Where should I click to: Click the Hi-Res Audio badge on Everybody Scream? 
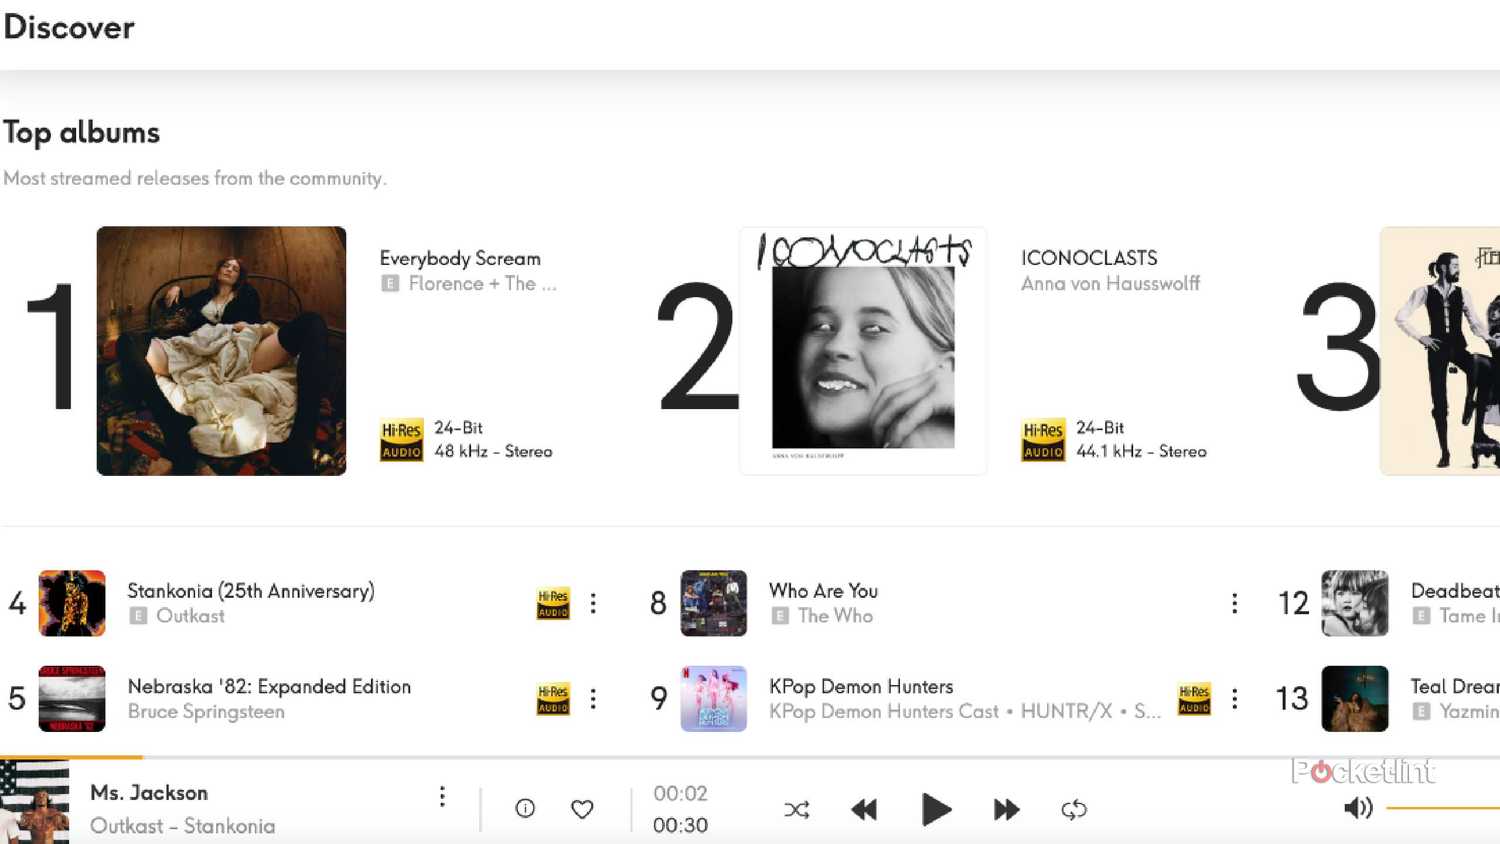[x=401, y=439]
